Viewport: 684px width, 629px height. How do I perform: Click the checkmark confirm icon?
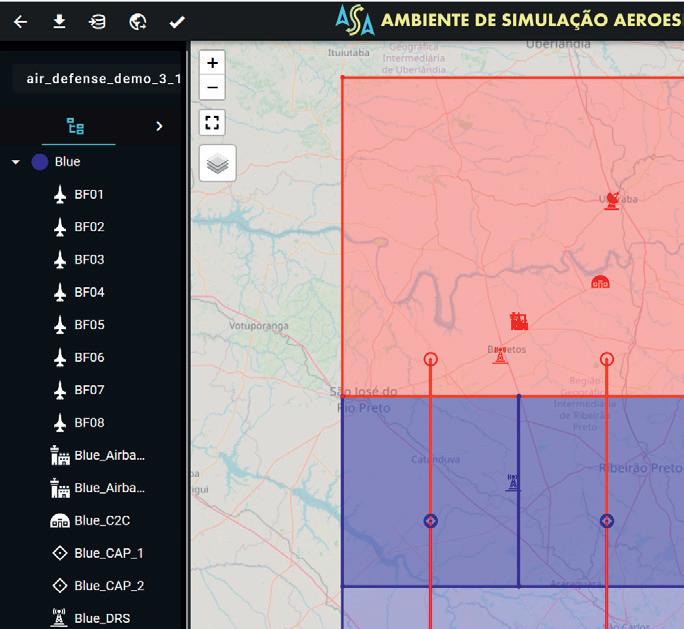click(177, 22)
